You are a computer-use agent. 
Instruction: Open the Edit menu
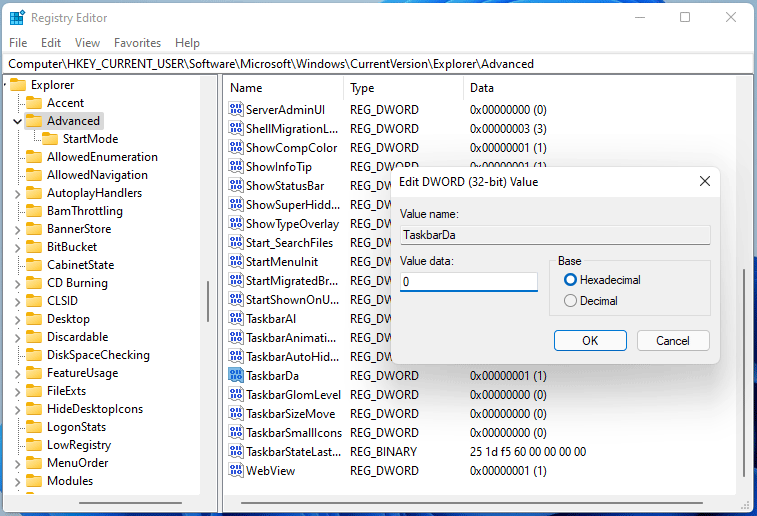(x=51, y=43)
